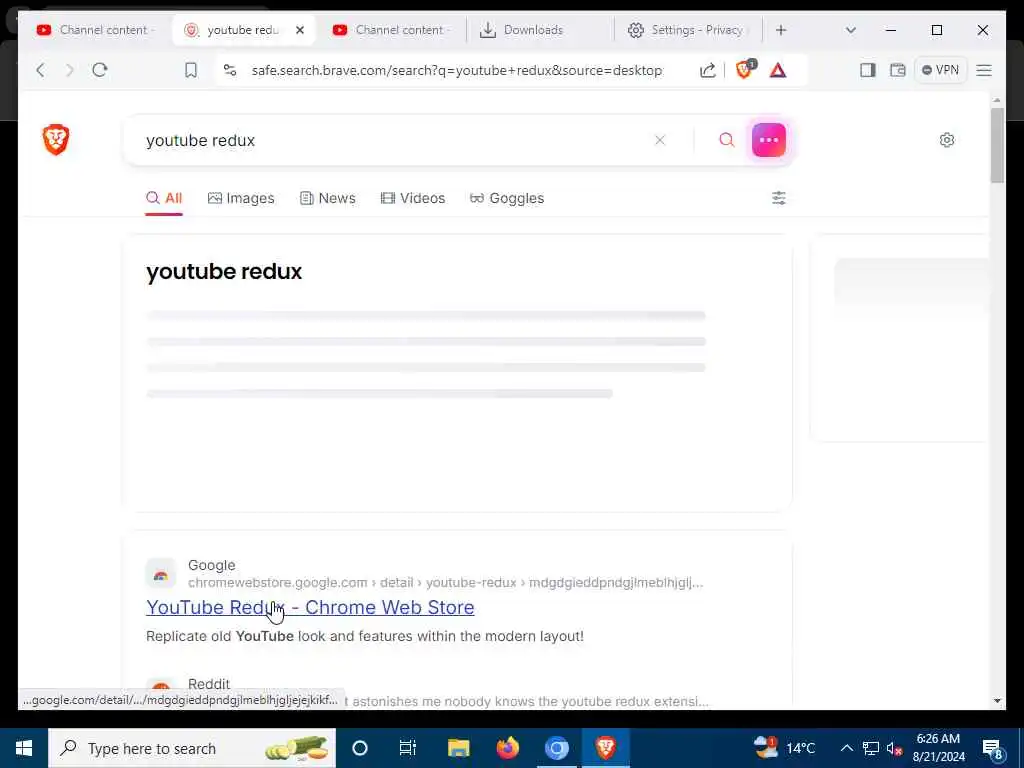Viewport: 1024px width, 768px height.
Task: Go back to previous page
Action: pyautogui.click(x=40, y=70)
